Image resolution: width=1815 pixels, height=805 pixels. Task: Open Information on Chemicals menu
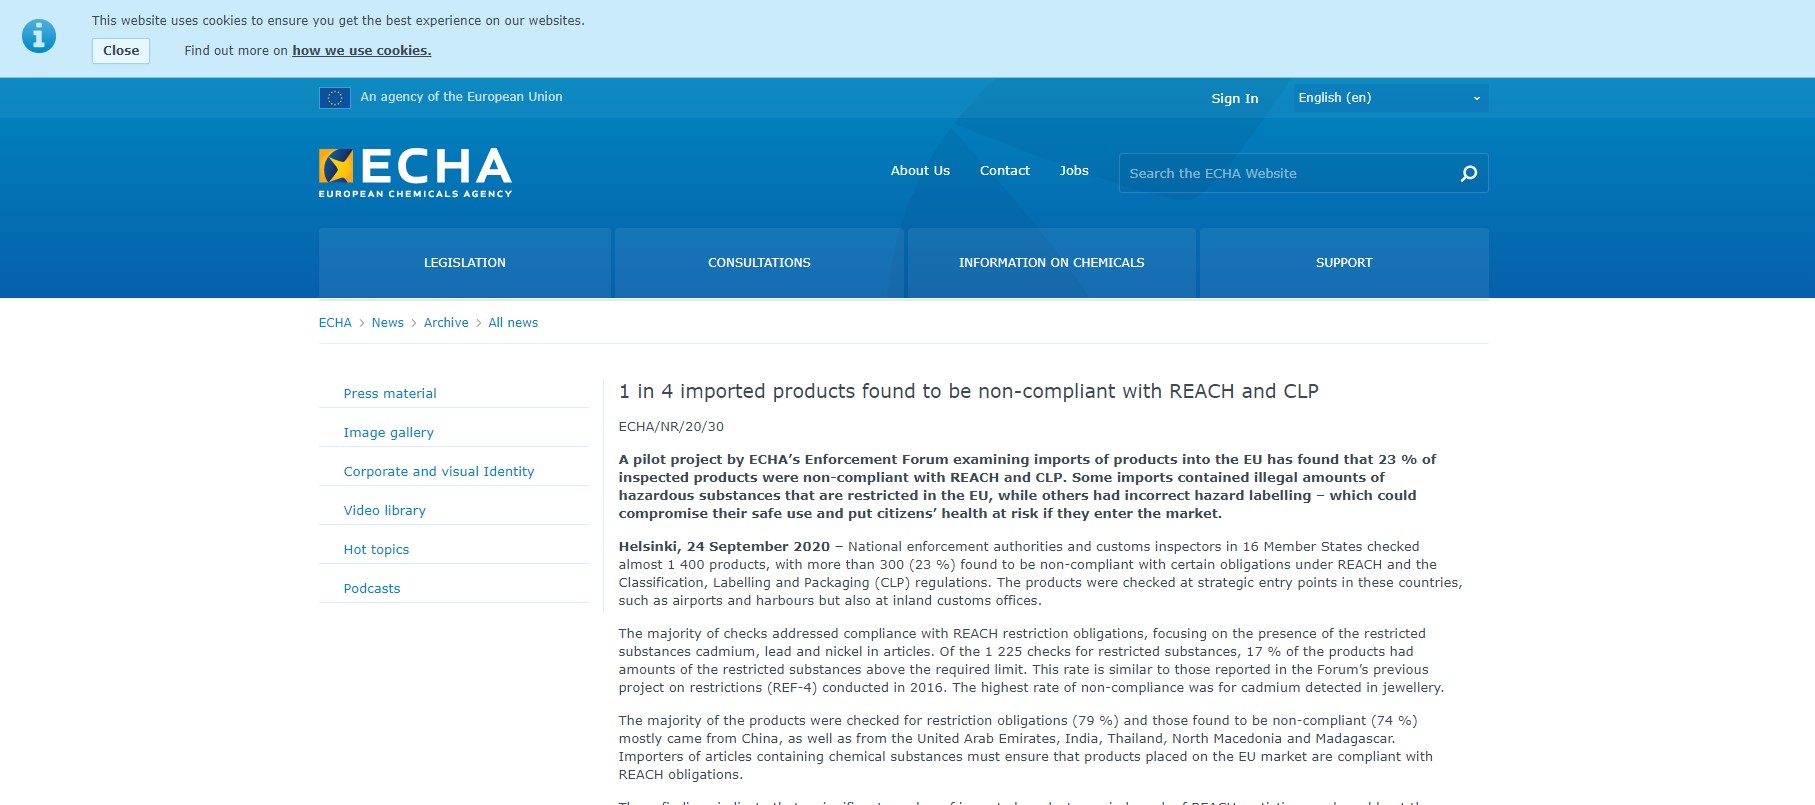[1051, 263]
